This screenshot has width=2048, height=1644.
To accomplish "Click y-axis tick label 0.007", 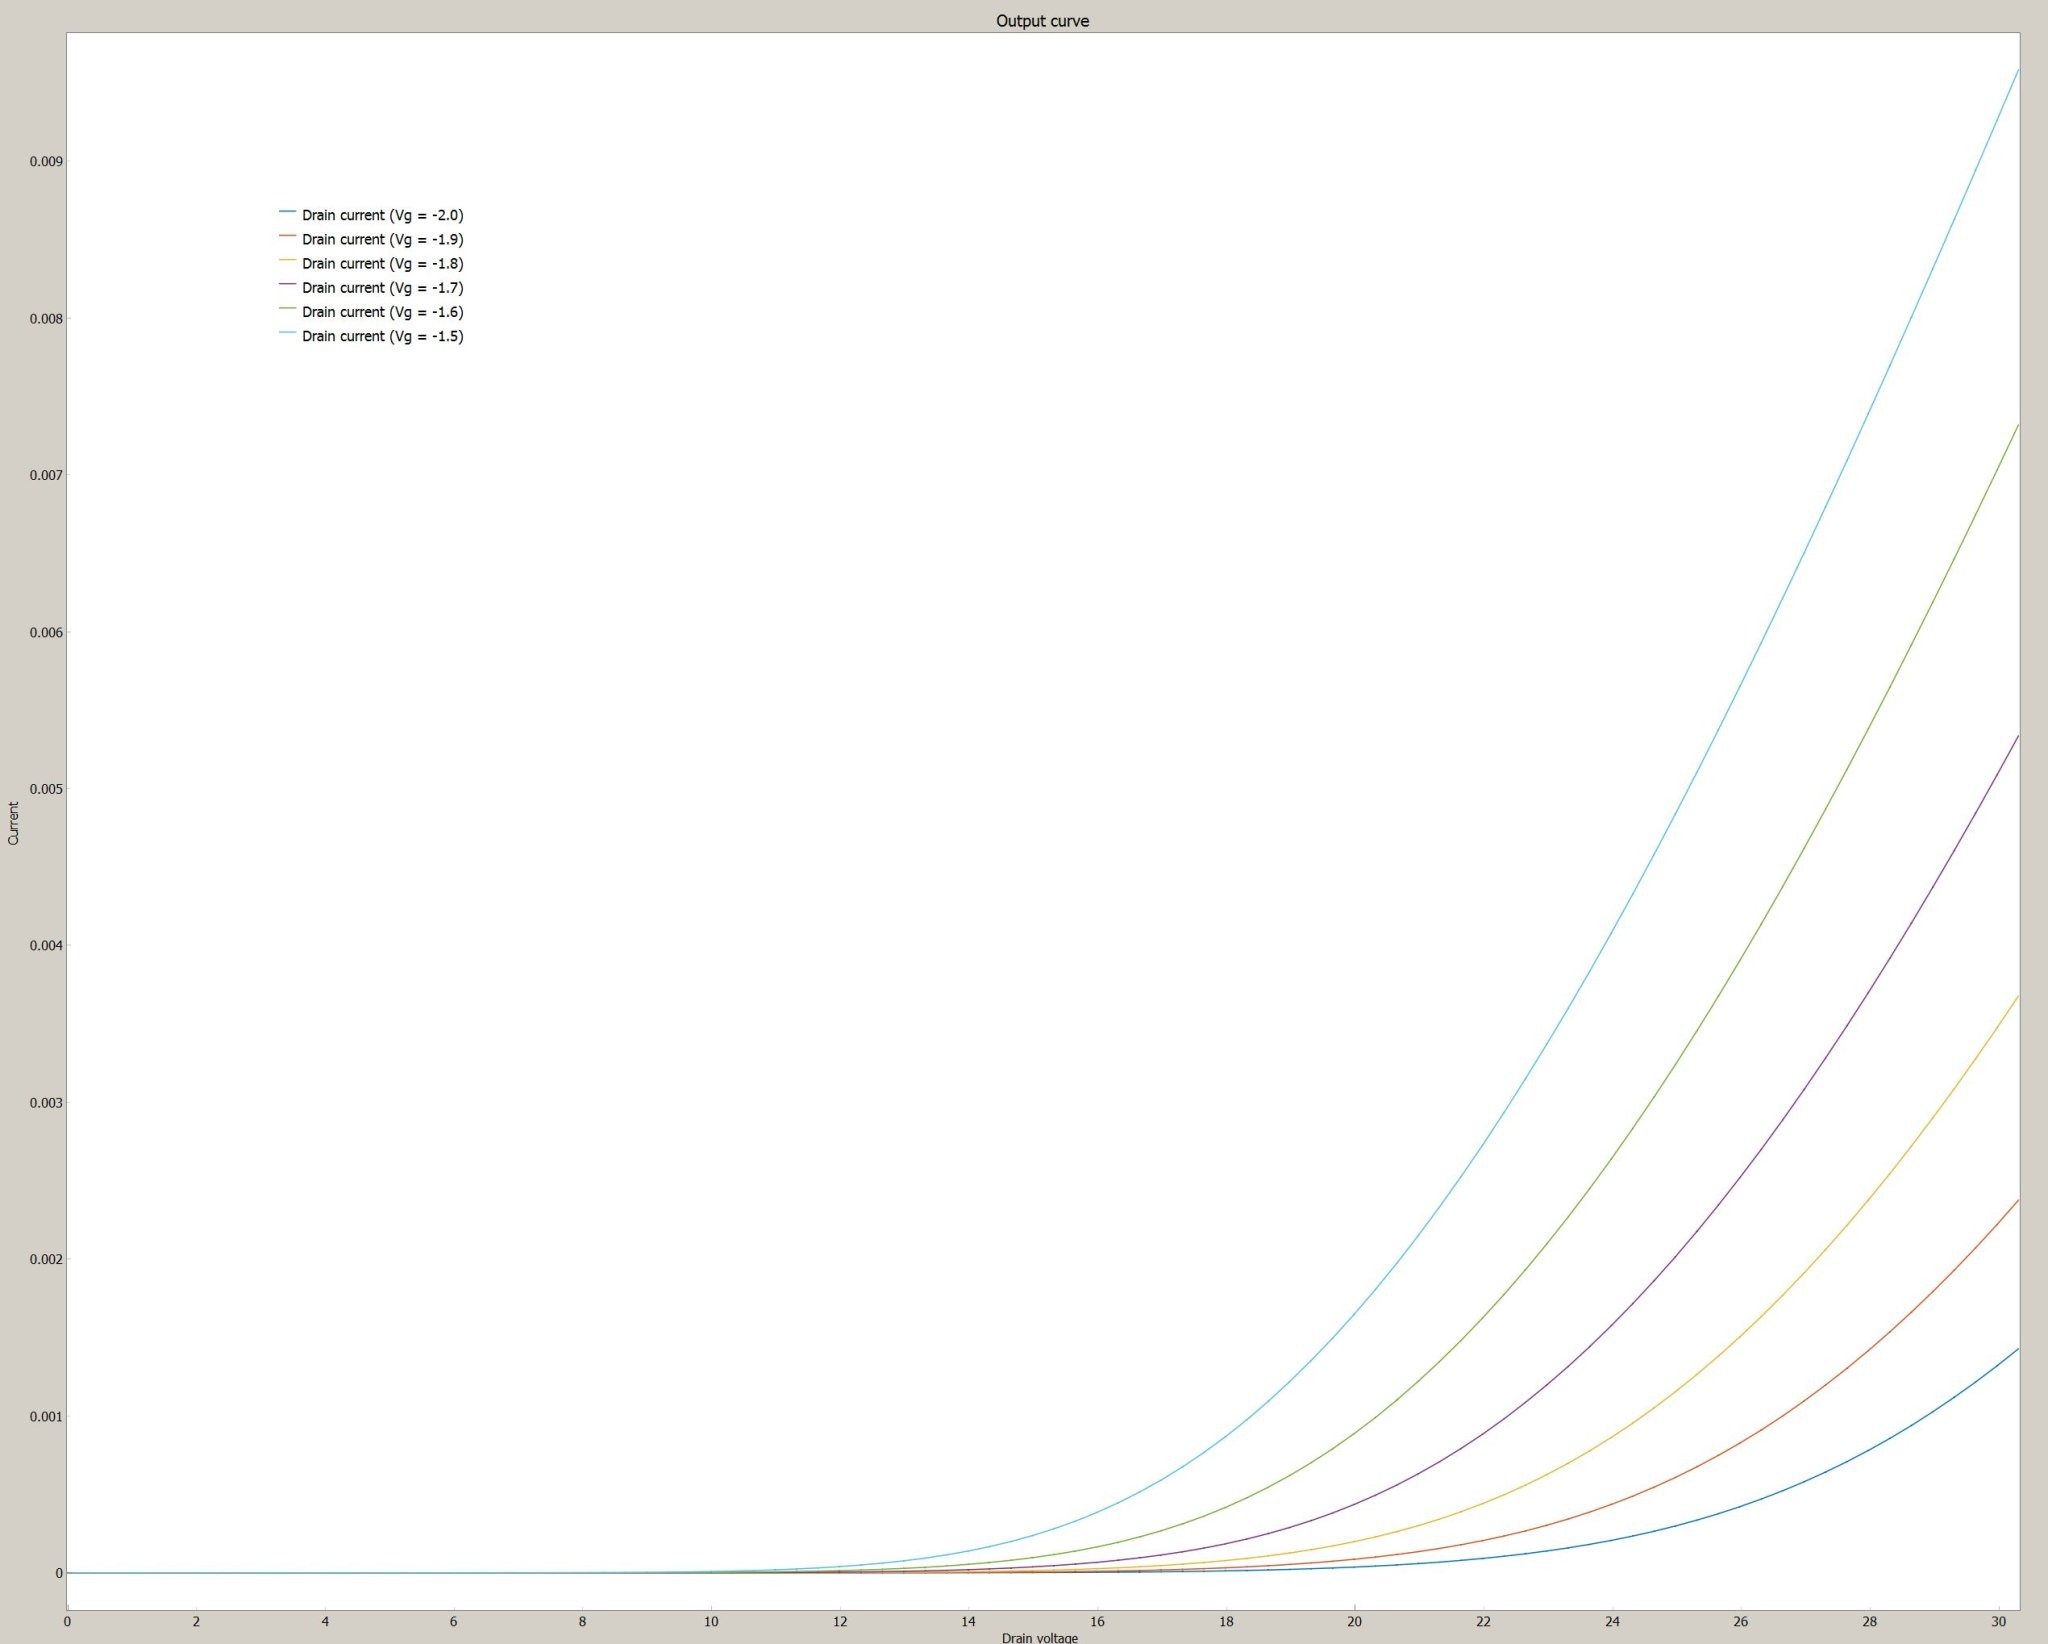I will coord(46,475).
